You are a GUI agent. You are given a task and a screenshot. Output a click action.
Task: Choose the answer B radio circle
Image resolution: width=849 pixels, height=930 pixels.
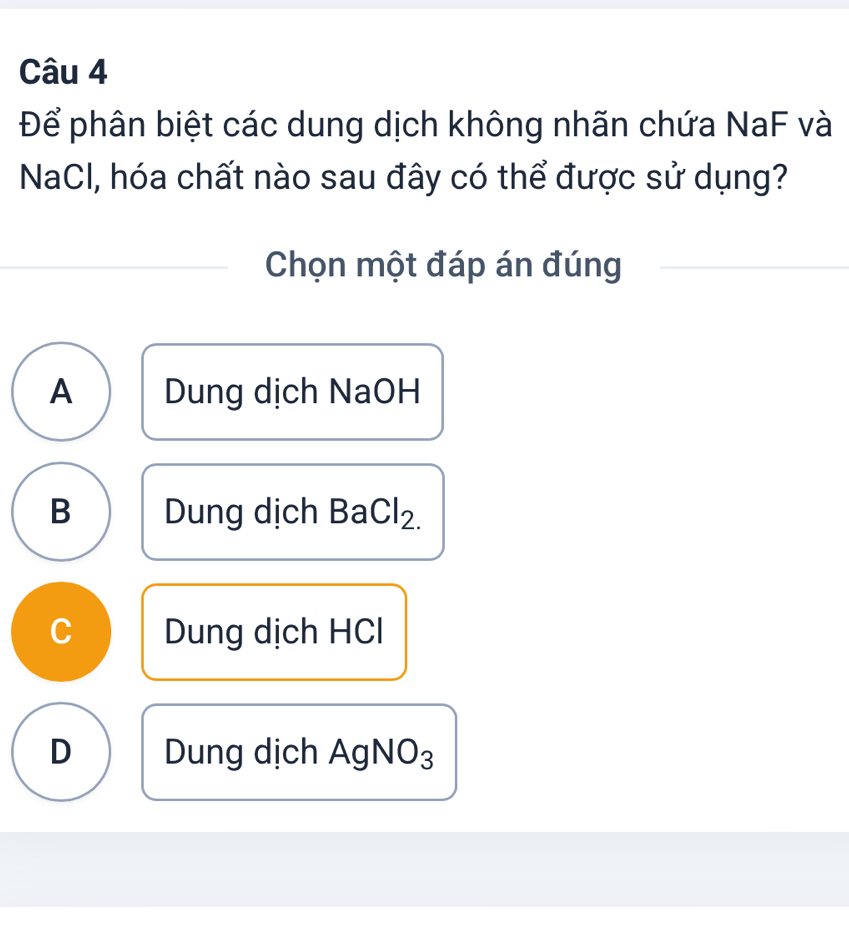(61, 512)
